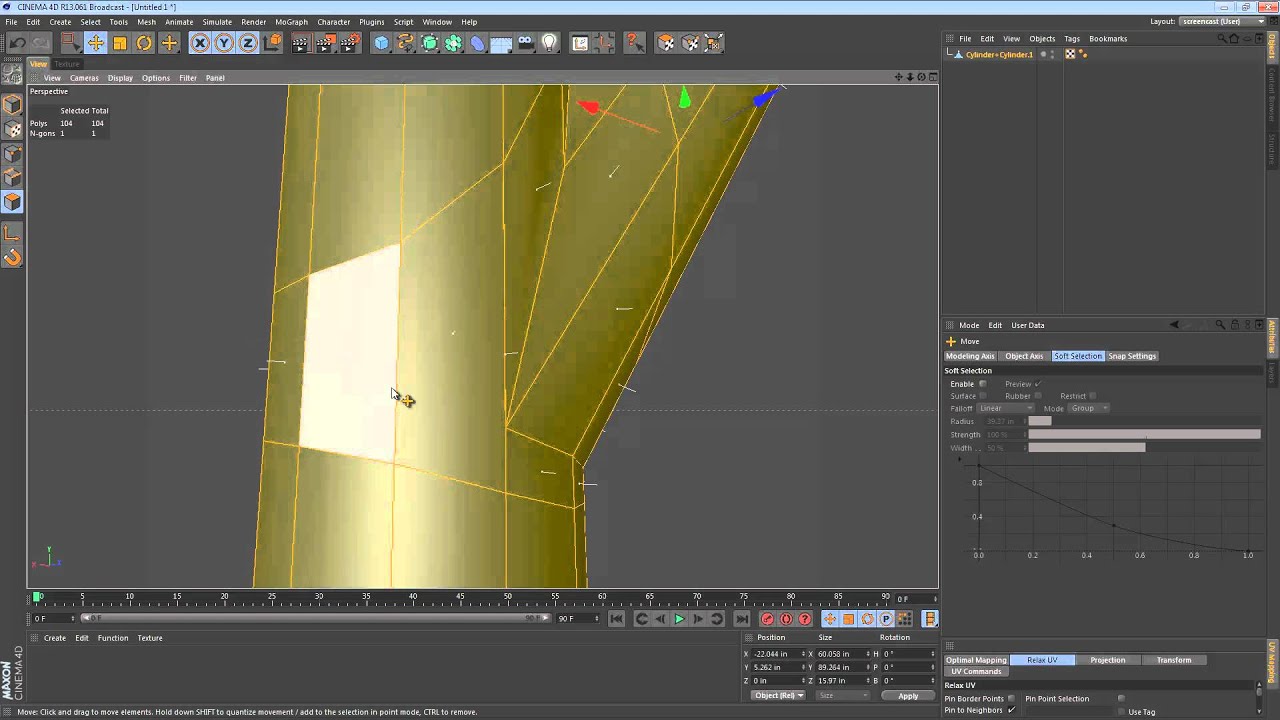This screenshot has width=1280, height=720.
Task: Open the UV Commands tab
Action: click(976, 671)
